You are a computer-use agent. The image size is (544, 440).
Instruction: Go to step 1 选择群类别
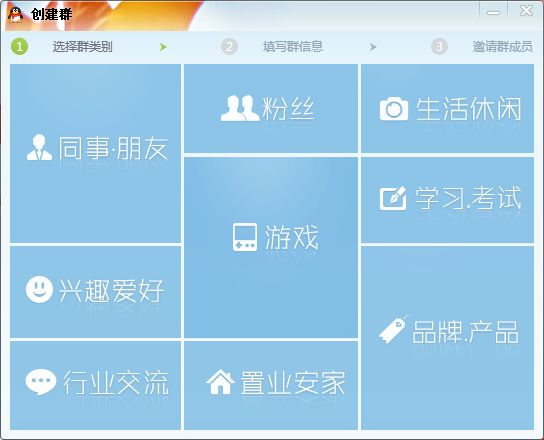pos(83,46)
